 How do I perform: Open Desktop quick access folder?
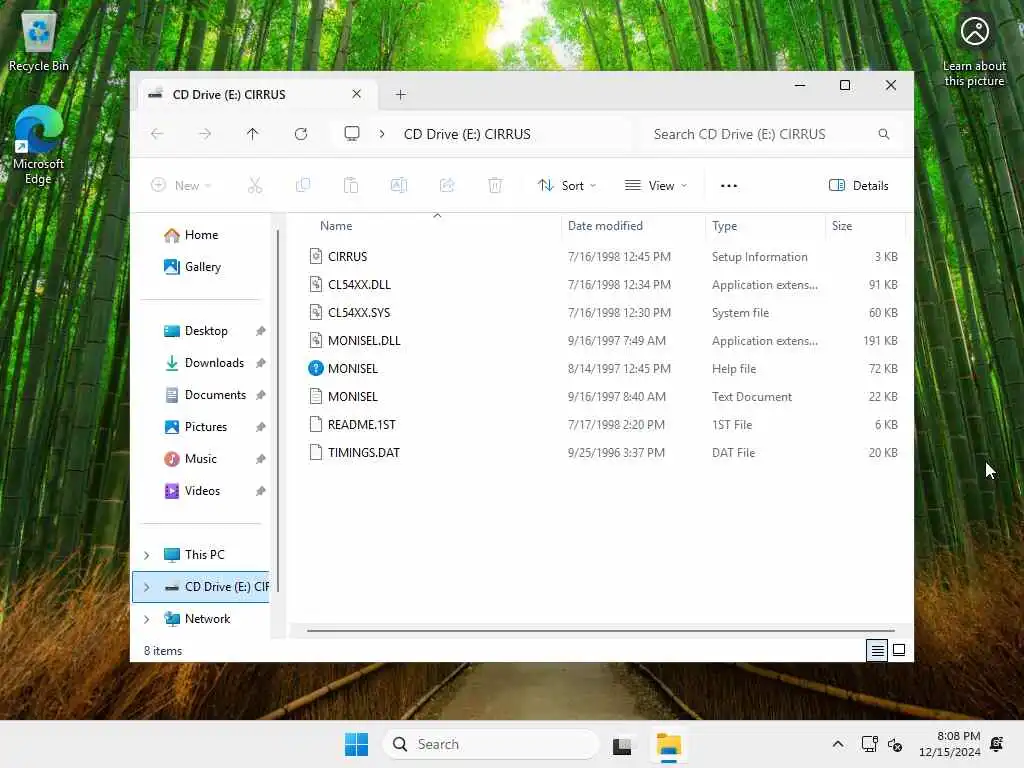click(x=206, y=330)
